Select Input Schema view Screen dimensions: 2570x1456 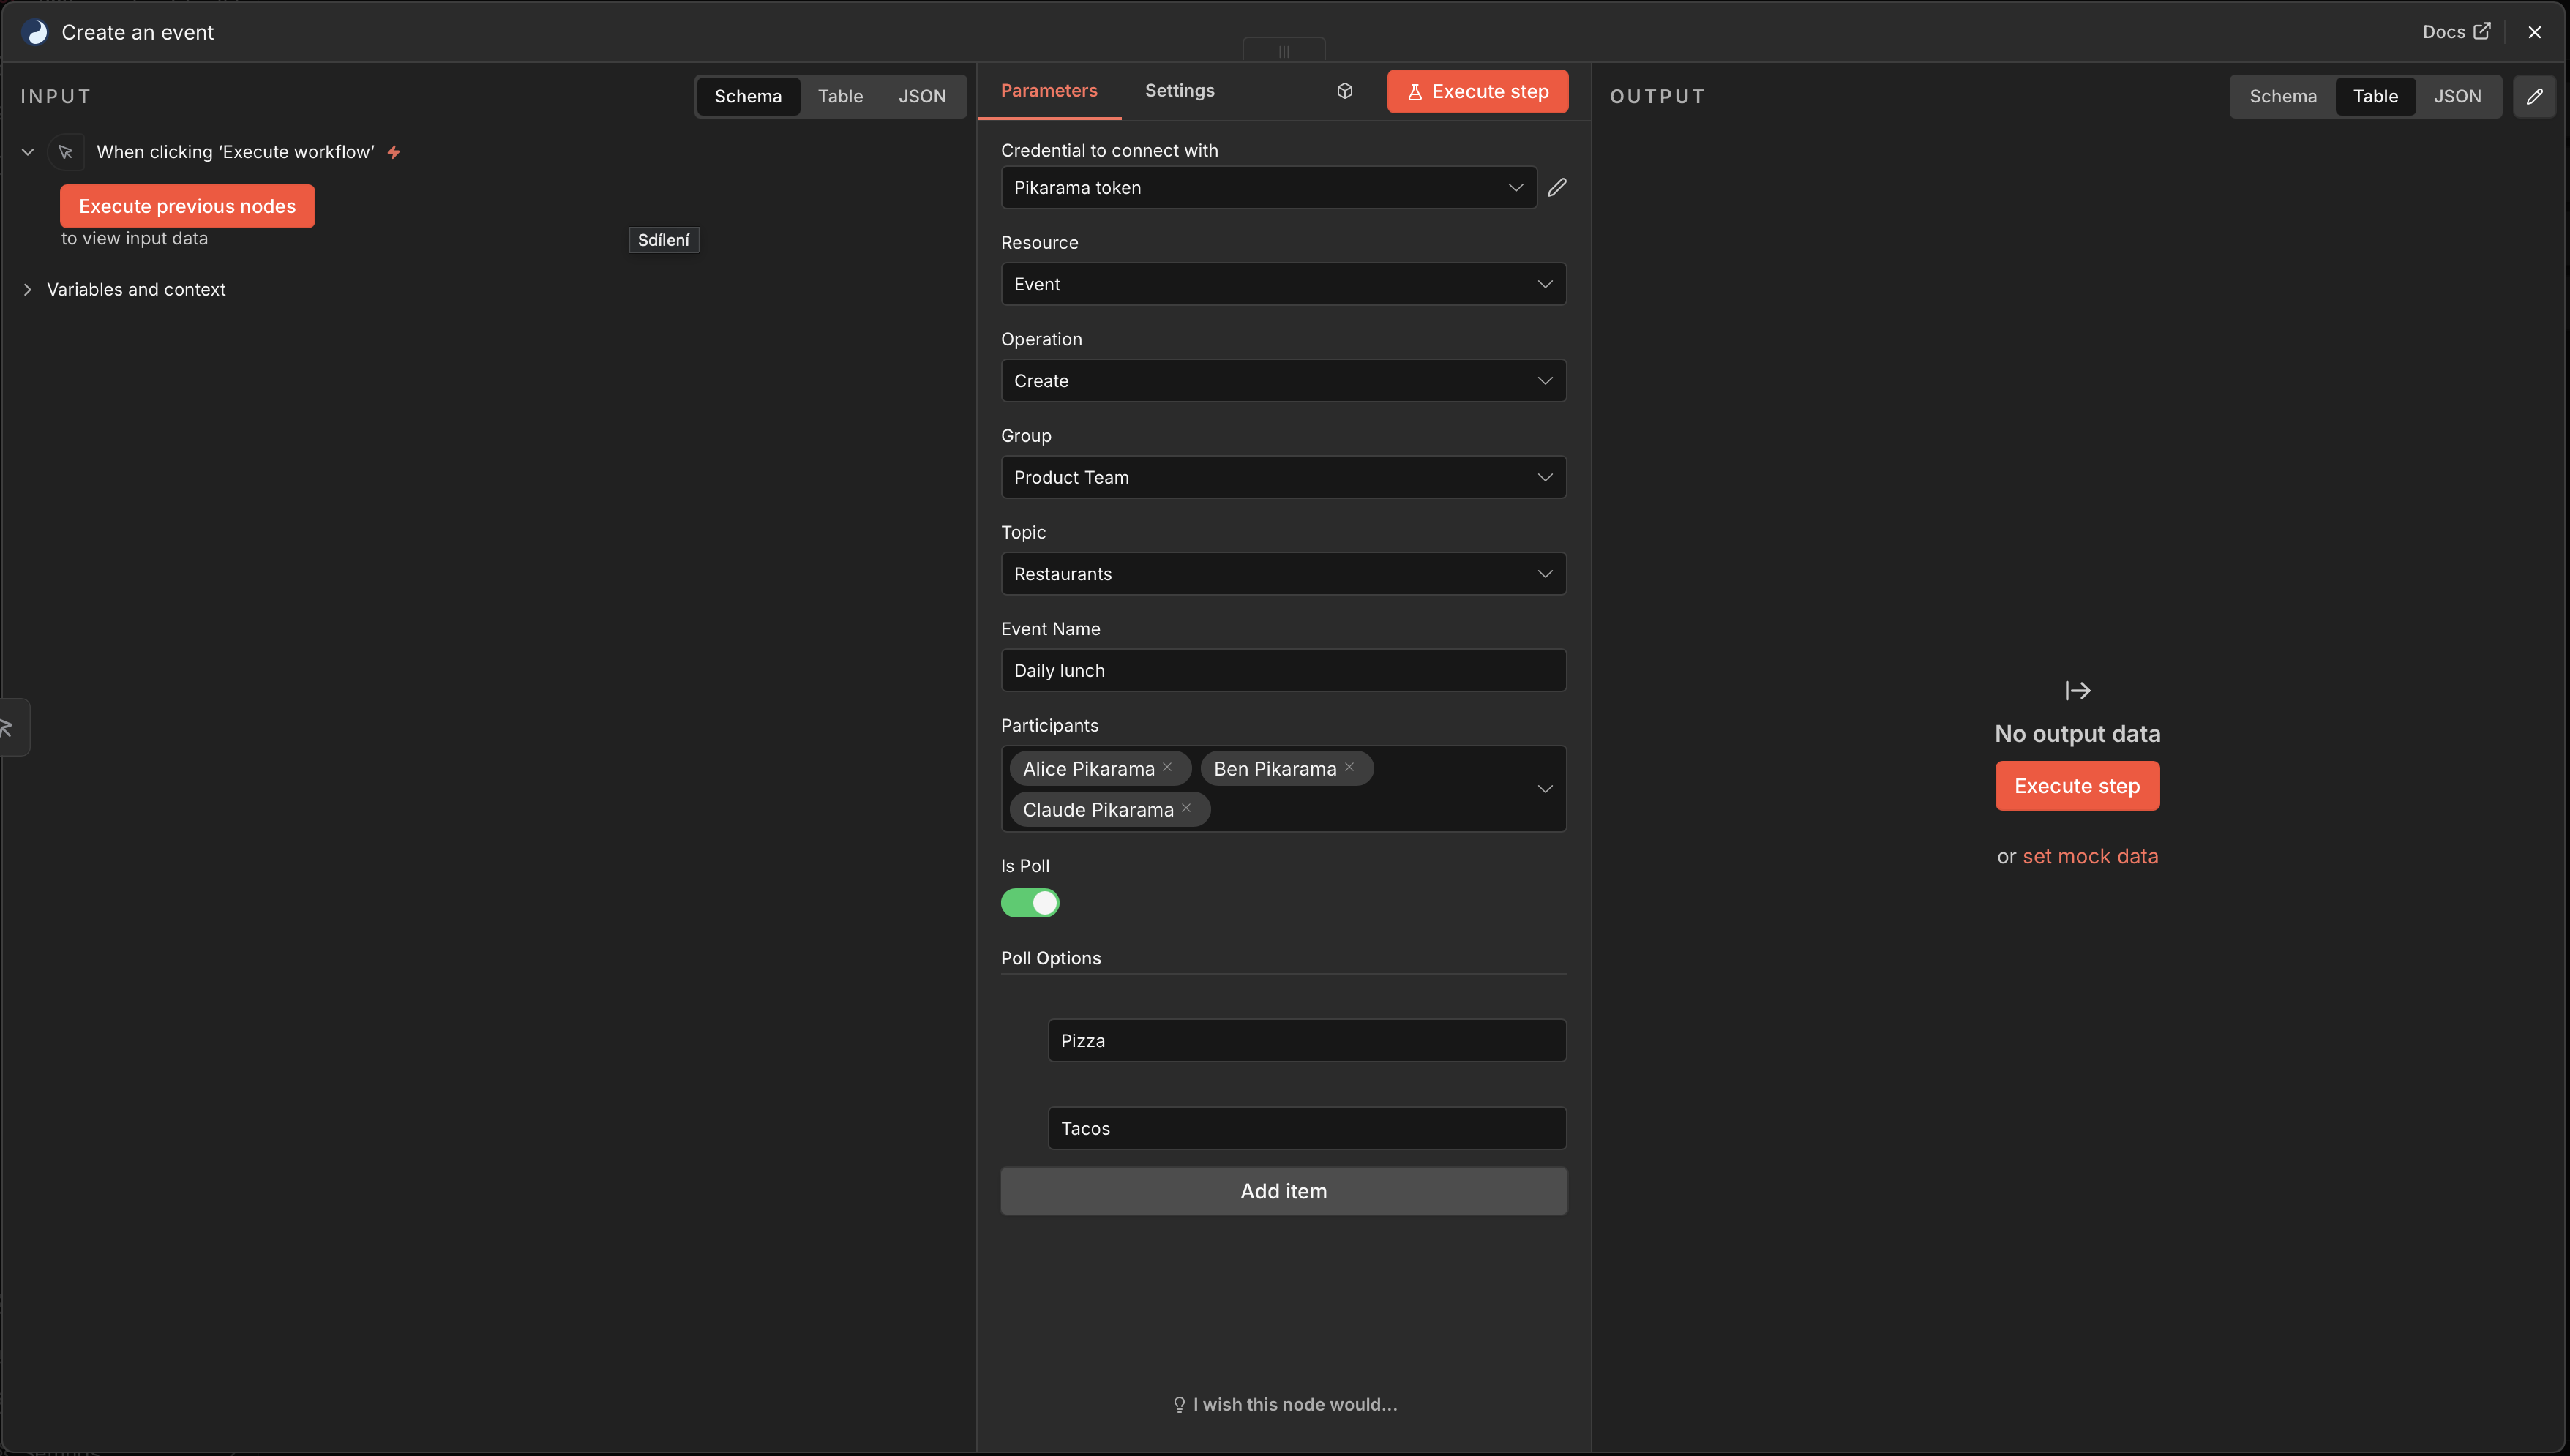click(747, 96)
